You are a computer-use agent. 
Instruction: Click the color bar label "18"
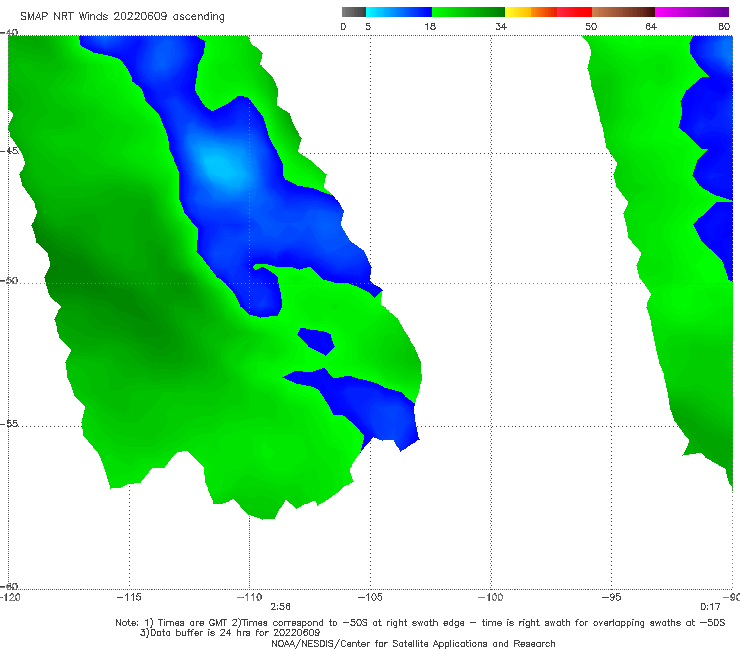click(x=430, y=26)
